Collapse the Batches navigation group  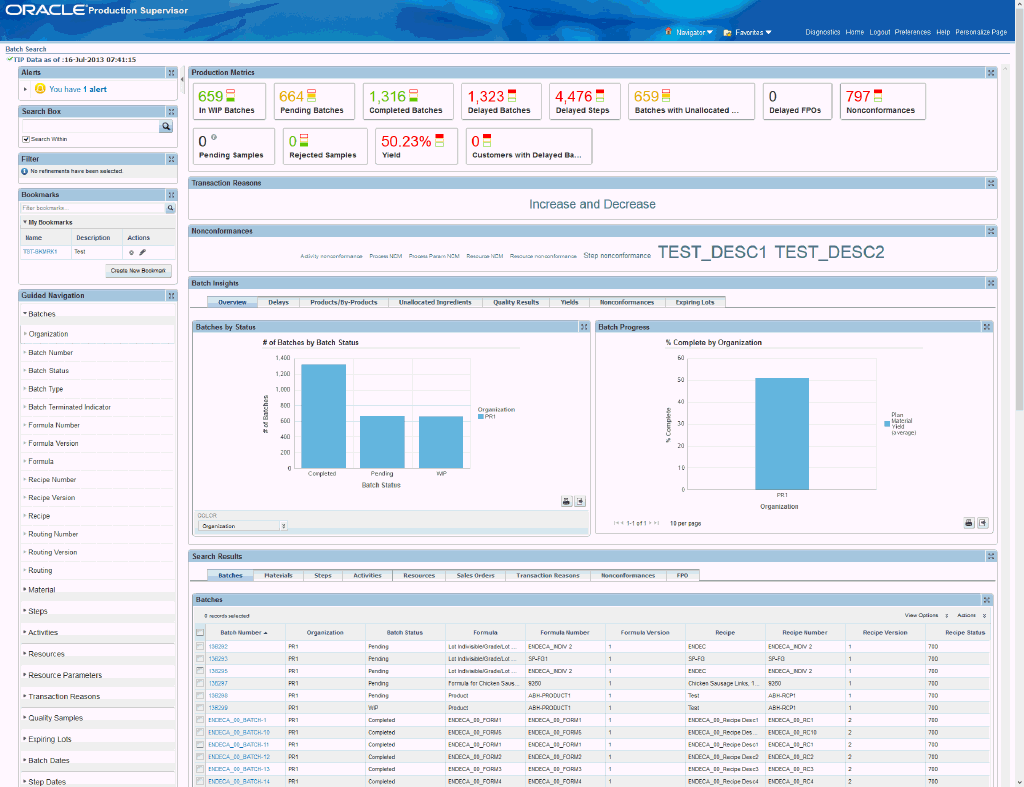25,313
